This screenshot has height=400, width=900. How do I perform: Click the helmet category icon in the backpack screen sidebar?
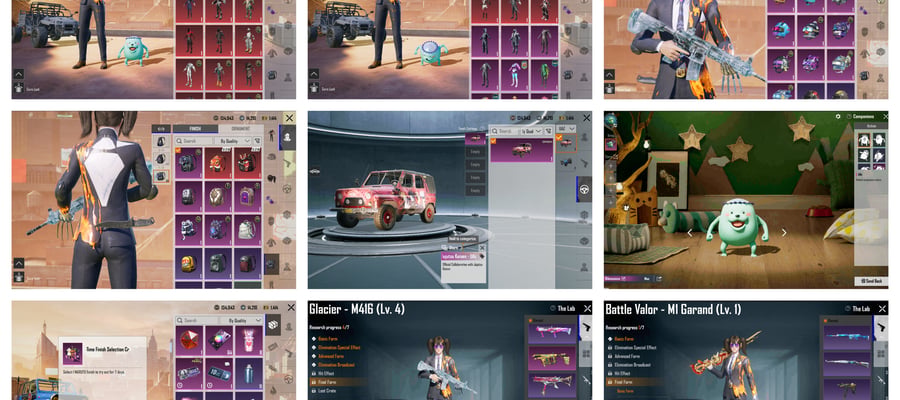pos(271,156)
